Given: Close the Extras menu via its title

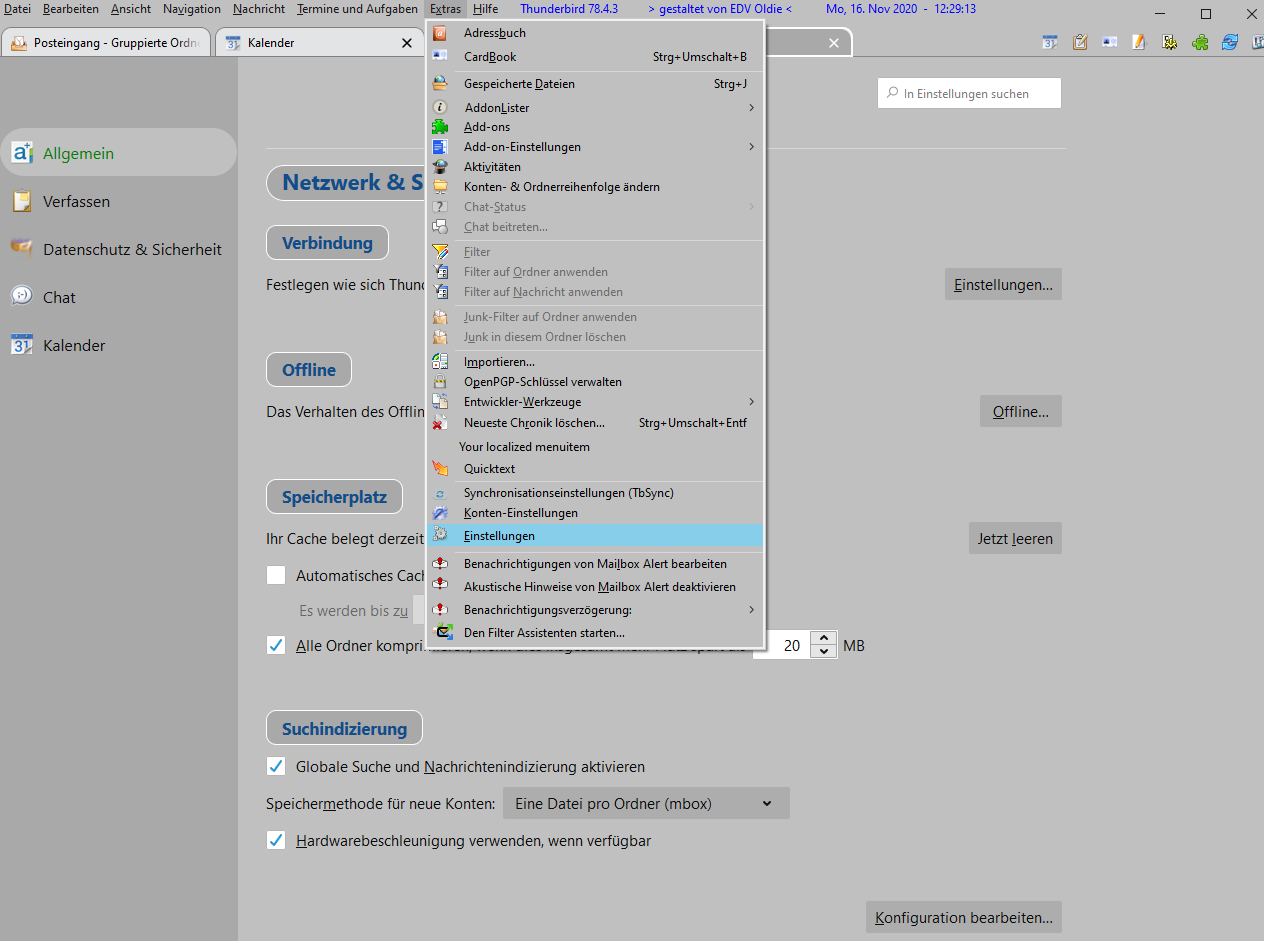Looking at the screenshot, I should 446,9.
